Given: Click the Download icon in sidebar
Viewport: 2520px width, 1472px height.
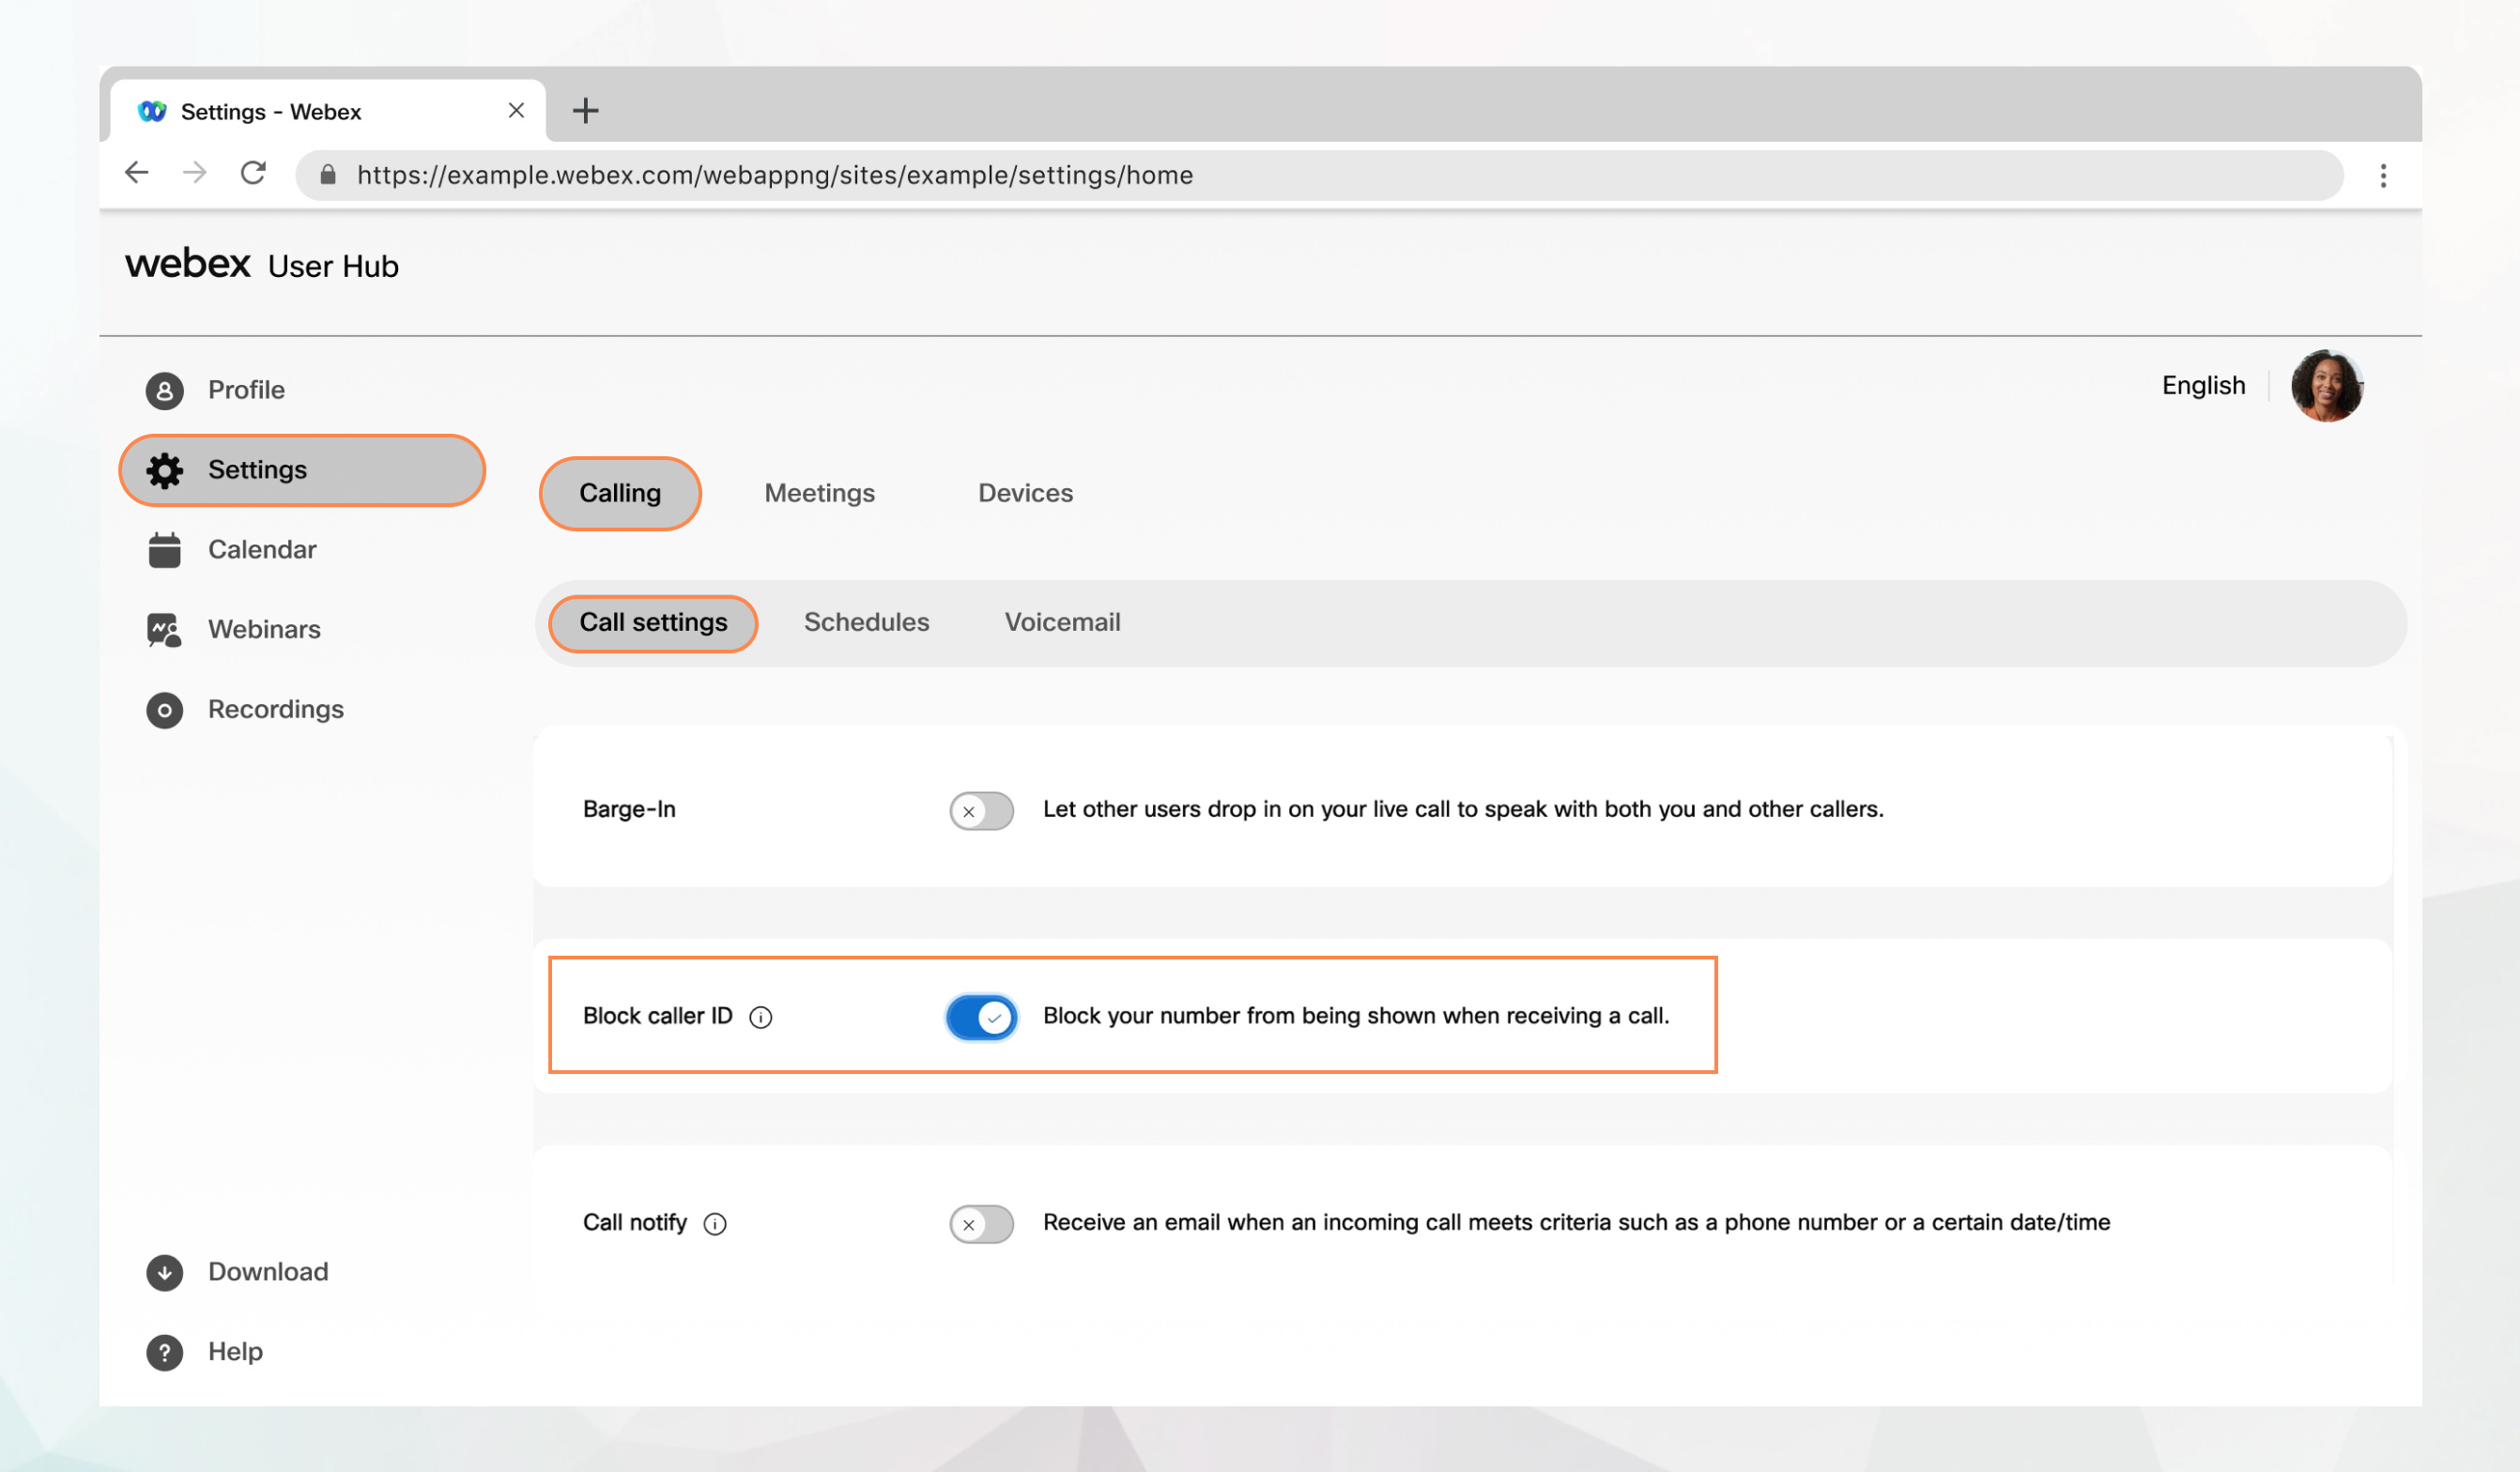Looking at the screenshot, I should tap(164, 1270).
